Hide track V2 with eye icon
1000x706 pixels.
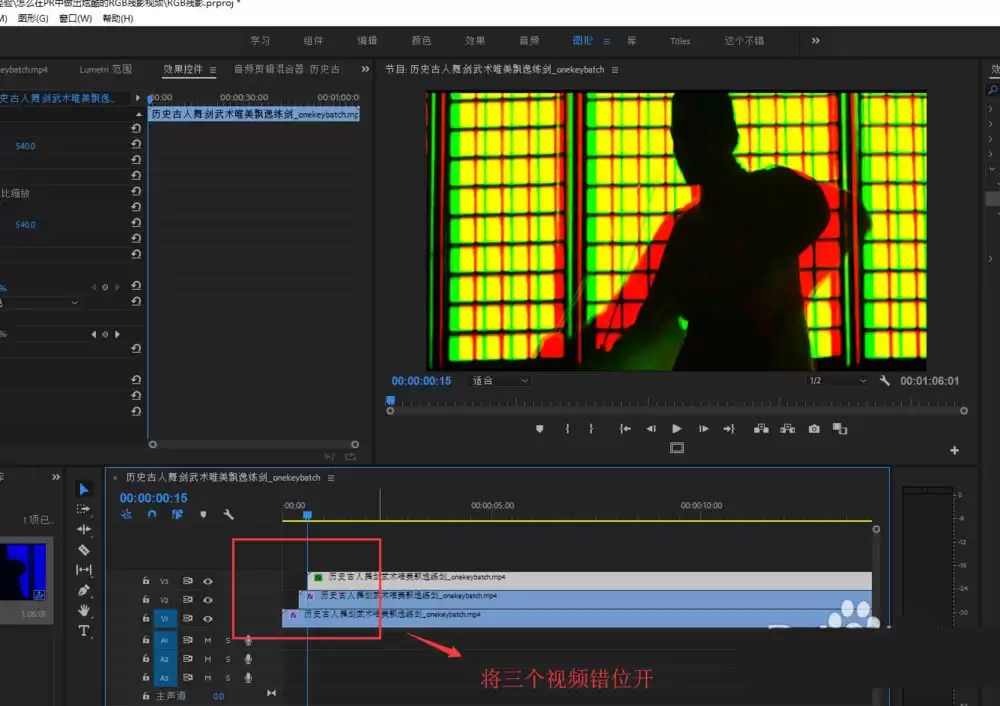pyautogui.click(x=208, y=599)
